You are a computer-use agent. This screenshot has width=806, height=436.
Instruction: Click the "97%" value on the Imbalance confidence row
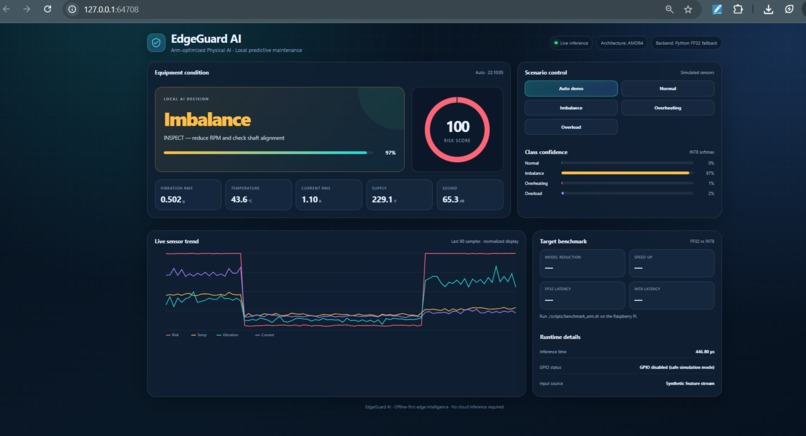(710, 173)
